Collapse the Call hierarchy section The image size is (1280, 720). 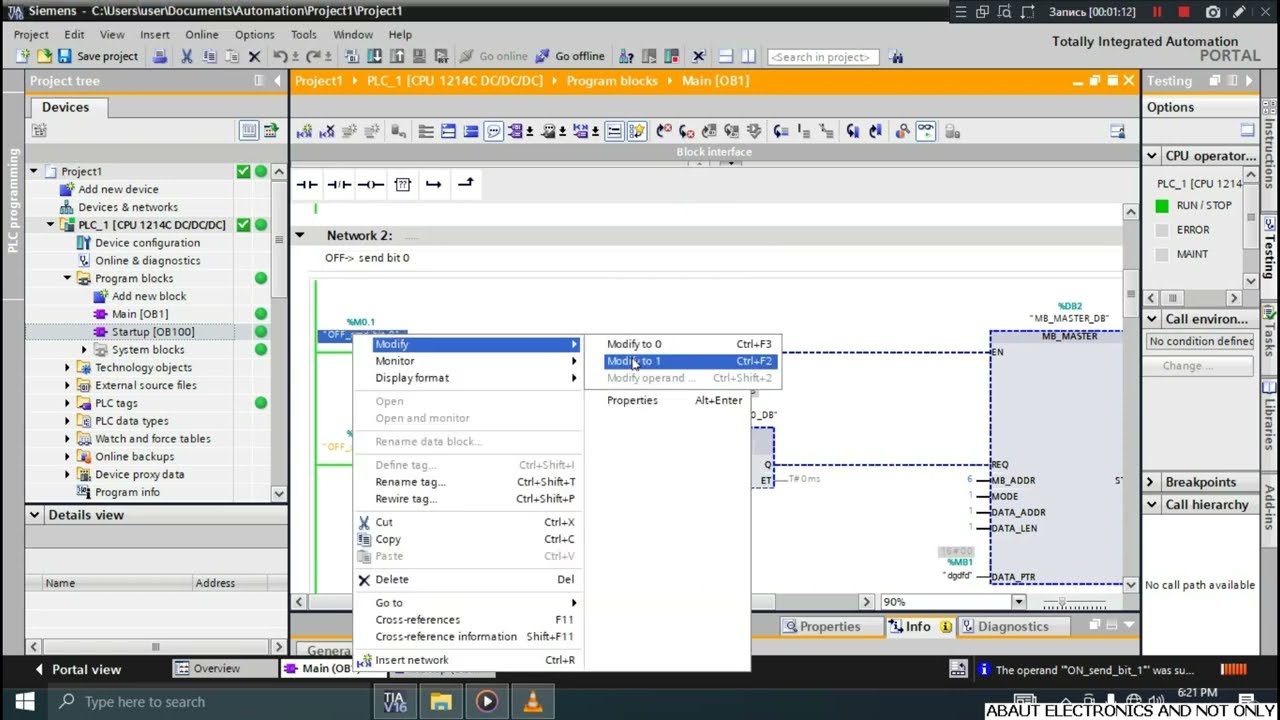click(x=1150, y=505)
